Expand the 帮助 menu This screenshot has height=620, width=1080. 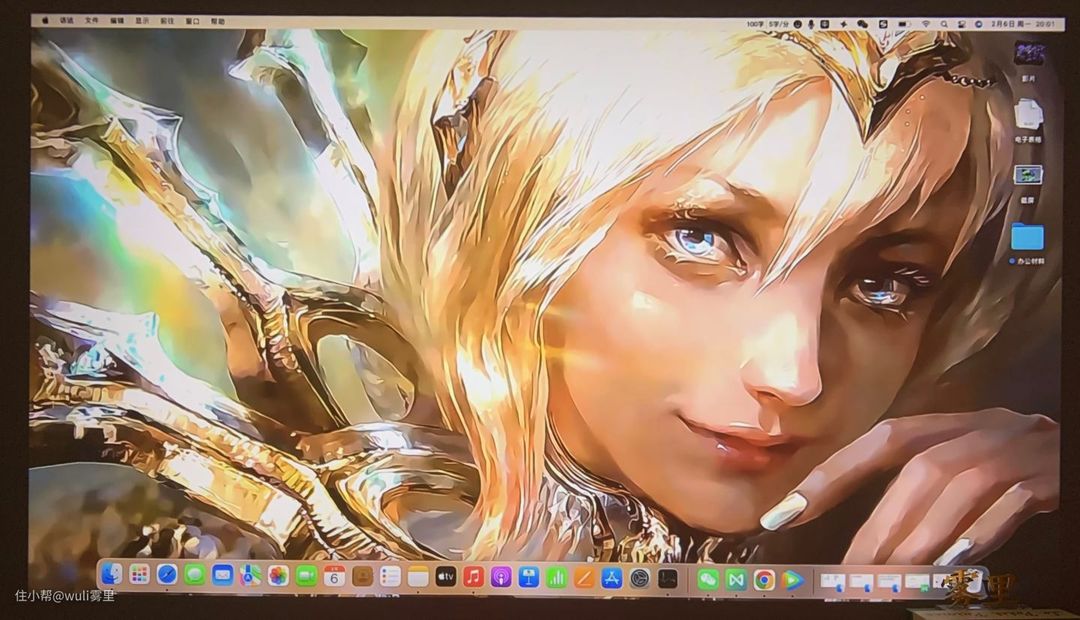click(217, 20)
